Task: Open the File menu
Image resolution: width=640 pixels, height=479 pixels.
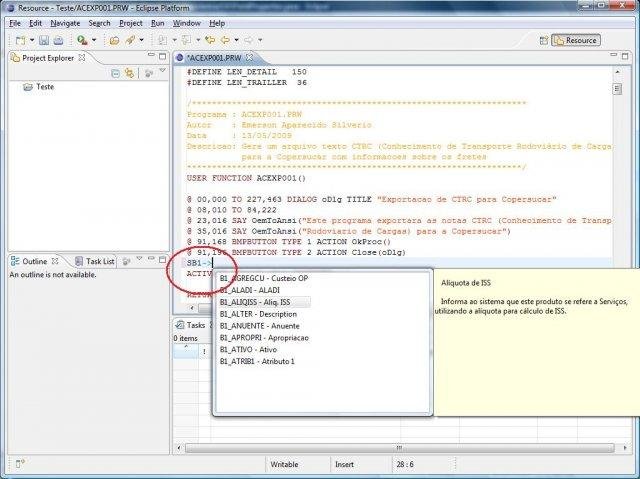Action: (x=15, y=23)
